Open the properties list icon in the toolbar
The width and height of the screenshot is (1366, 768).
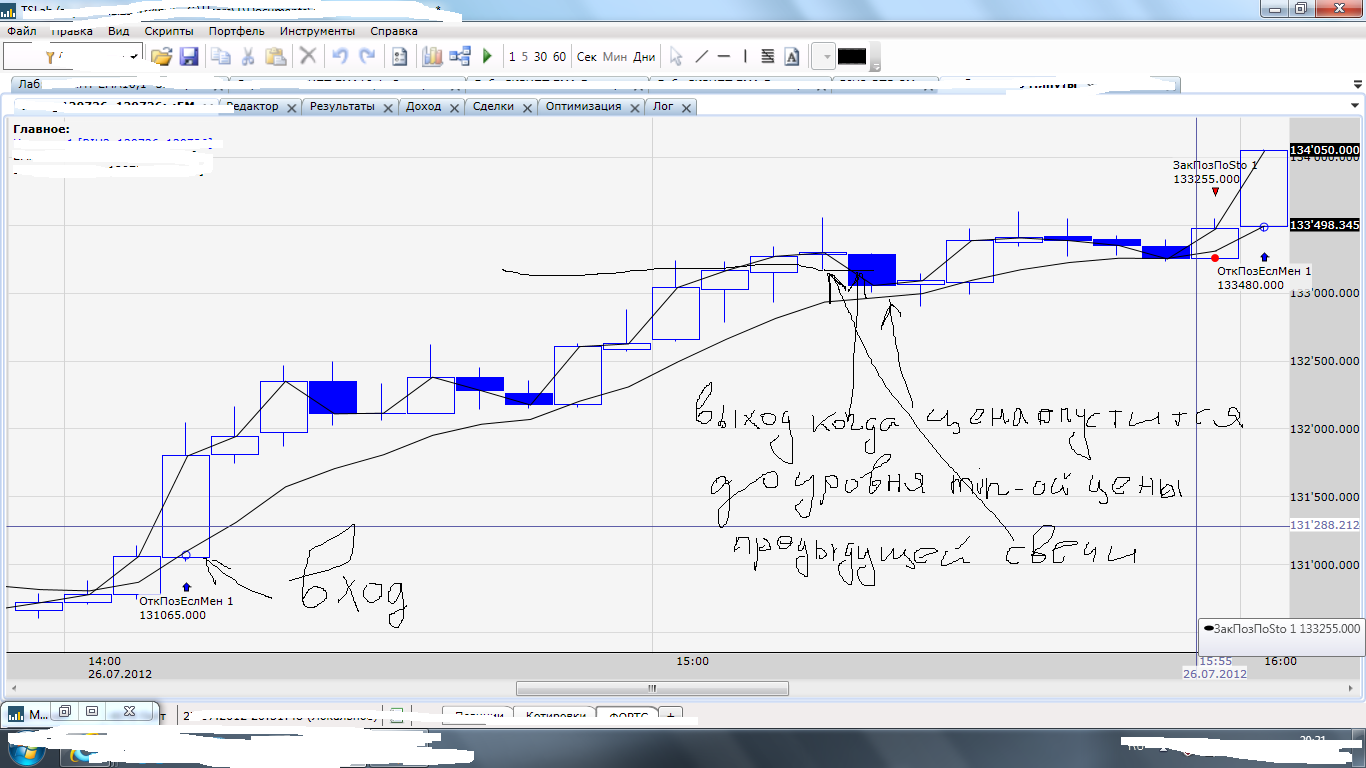pos(400,57)
